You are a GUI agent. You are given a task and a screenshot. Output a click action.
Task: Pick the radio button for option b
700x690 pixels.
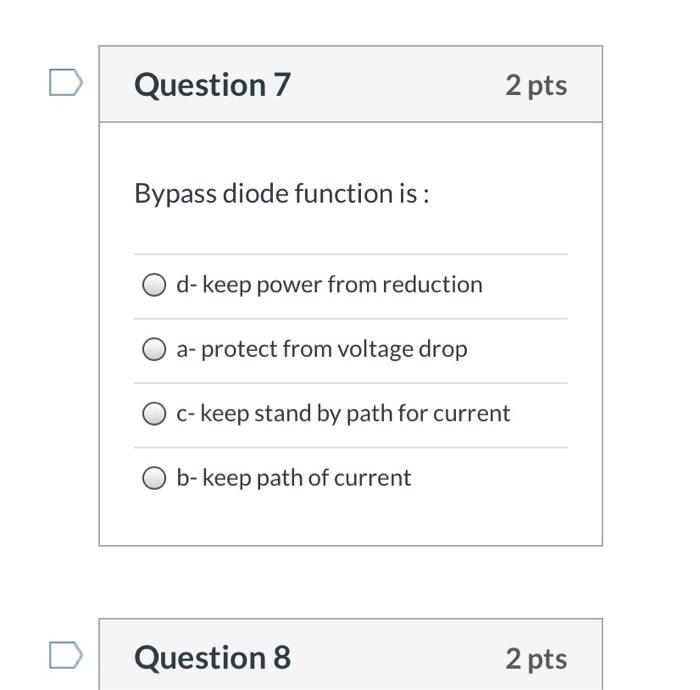(x=153, y=478)
